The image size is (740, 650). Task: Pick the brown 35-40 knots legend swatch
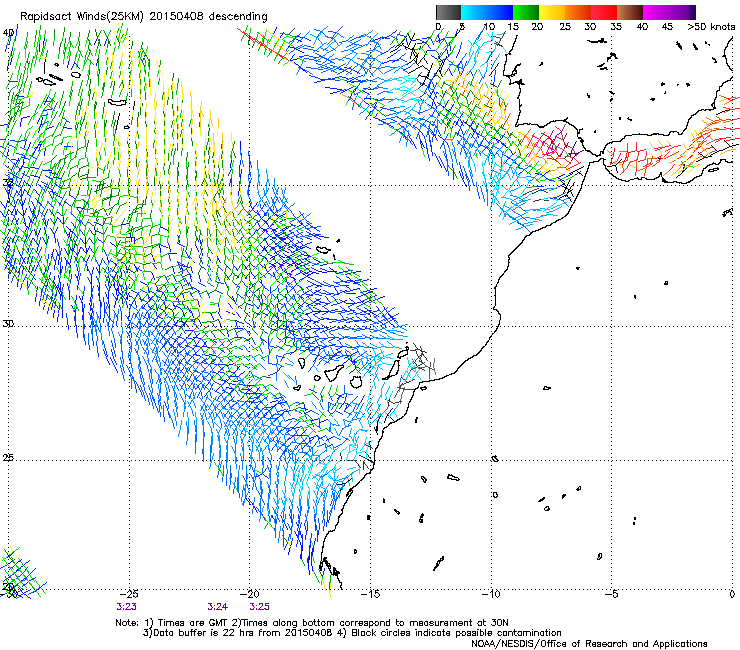[x=630, y=12]
